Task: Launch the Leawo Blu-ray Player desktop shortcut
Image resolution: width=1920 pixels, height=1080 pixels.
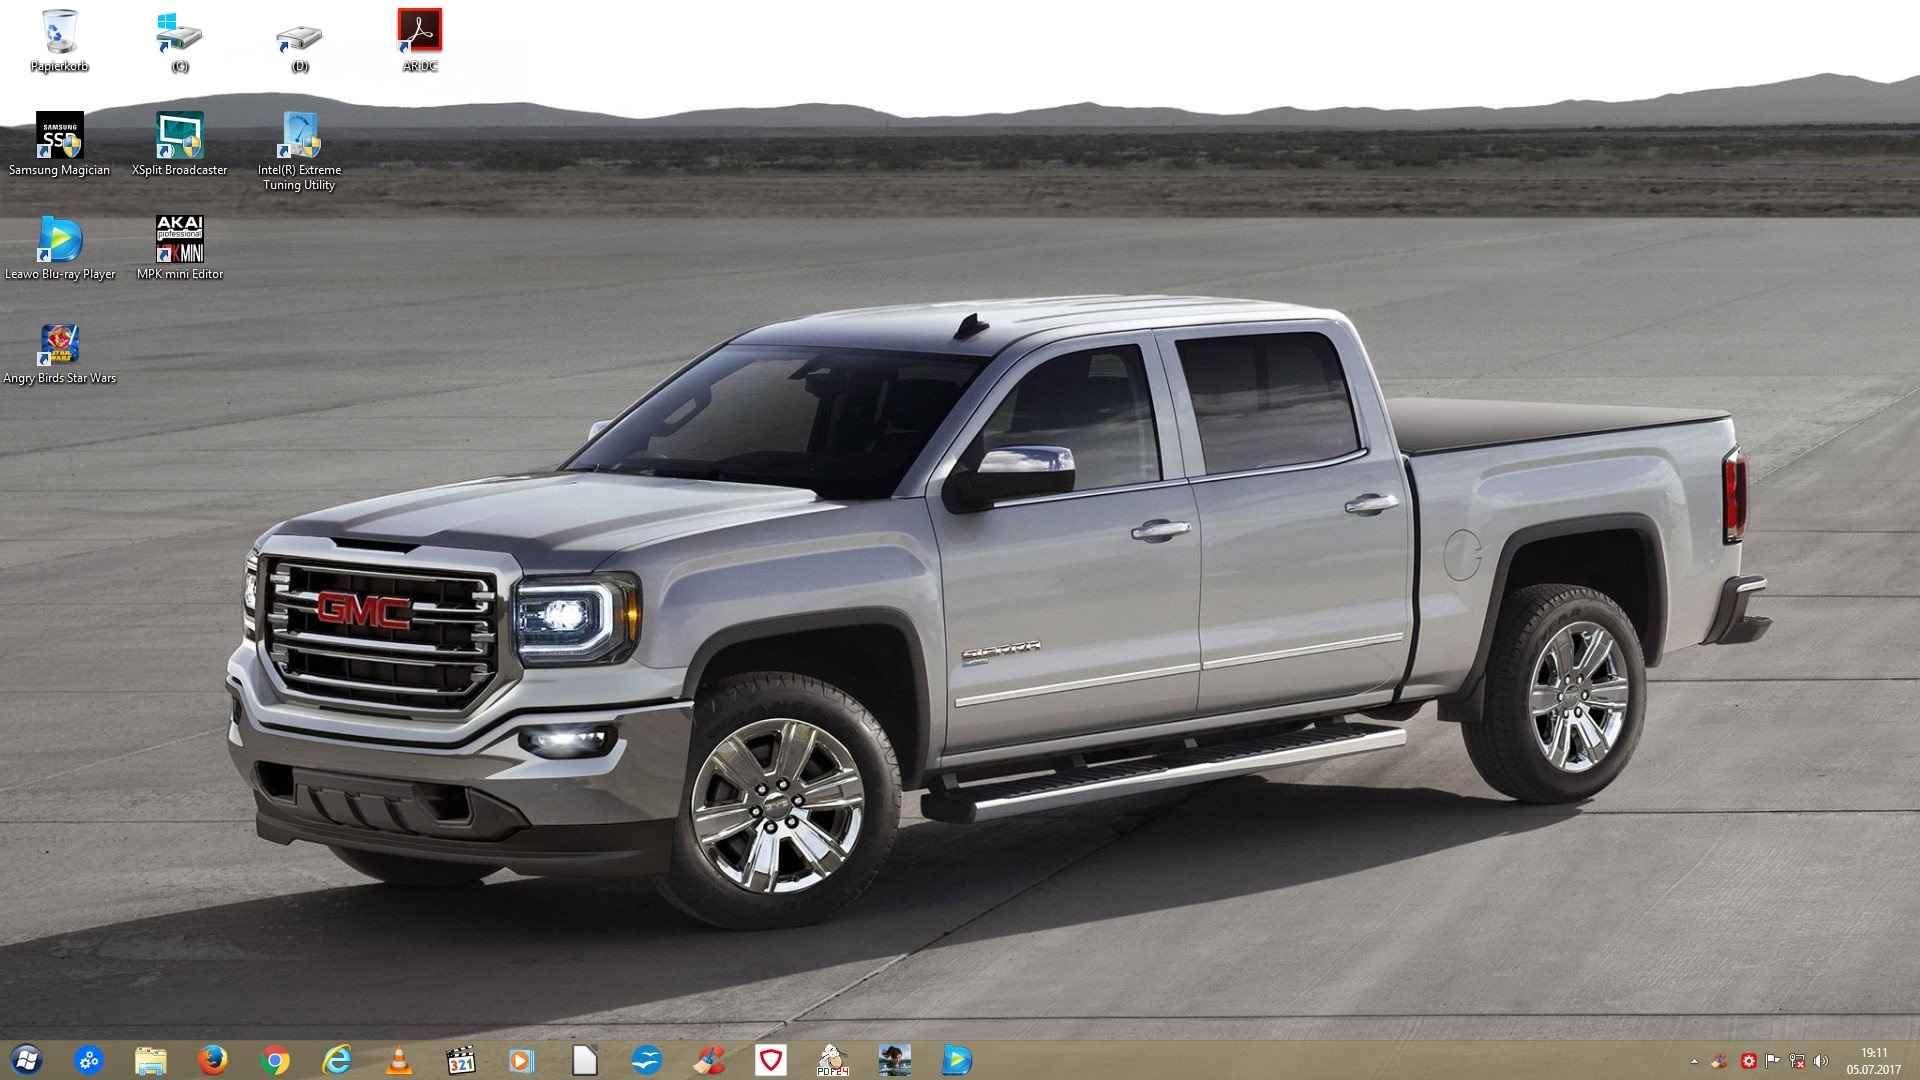Action: pyautogui.click(x=59, y=240)
